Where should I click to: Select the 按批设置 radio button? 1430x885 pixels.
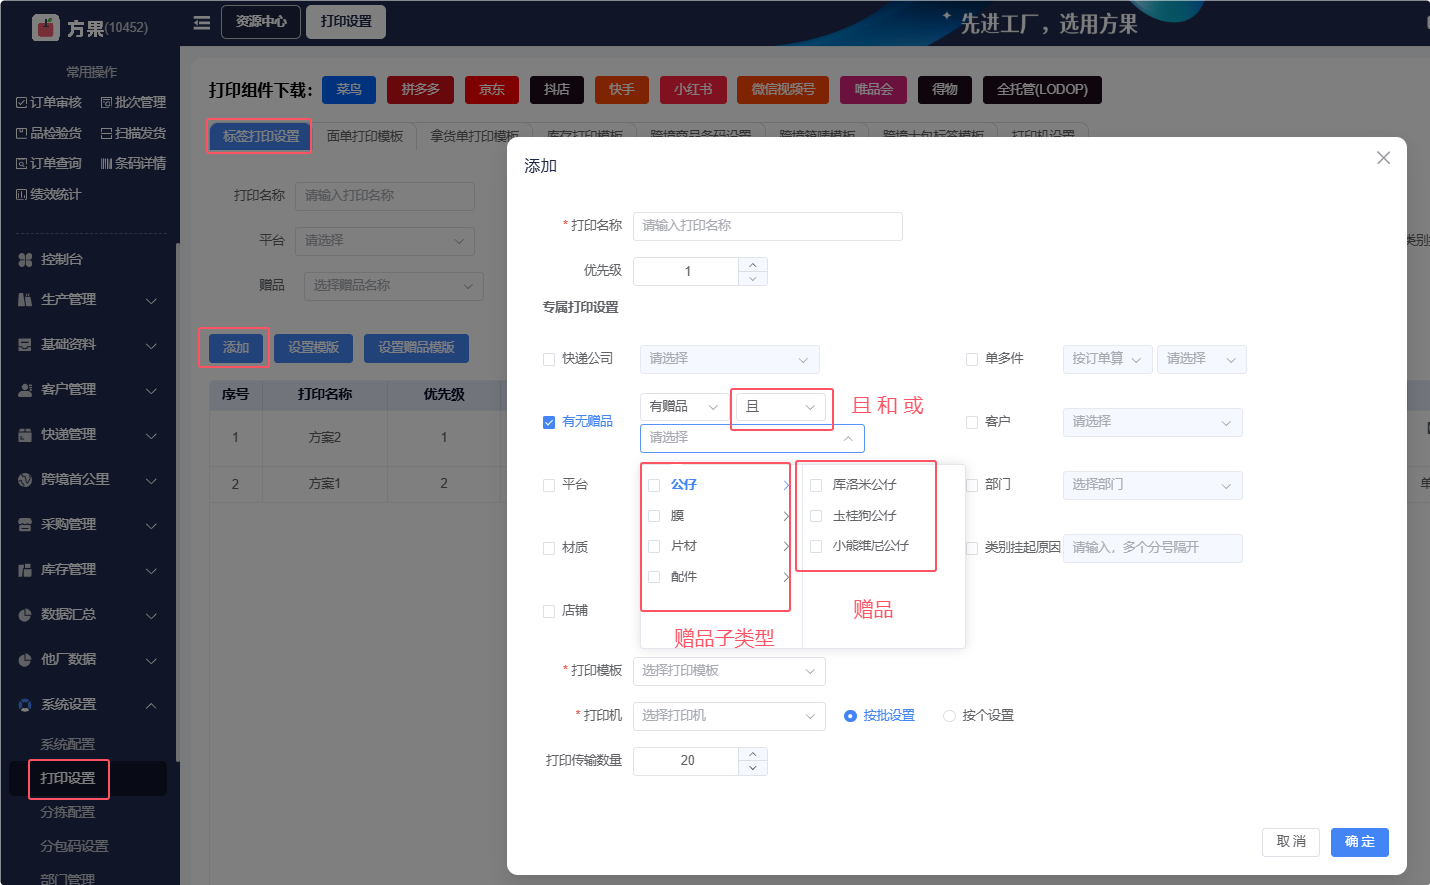[850, 716]
